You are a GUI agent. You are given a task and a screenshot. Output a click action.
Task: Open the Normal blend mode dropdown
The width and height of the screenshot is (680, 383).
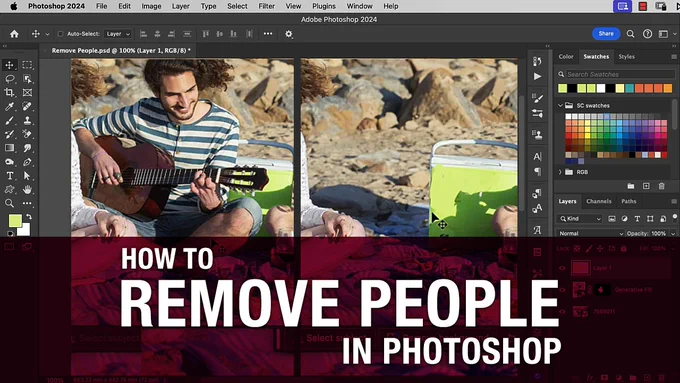pos(590,233)
